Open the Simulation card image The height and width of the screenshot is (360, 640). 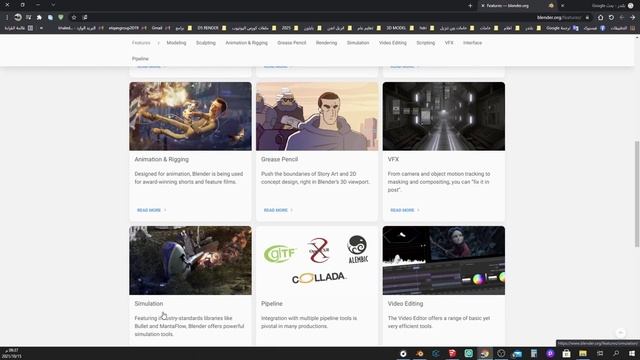click(x=191, y=260)
